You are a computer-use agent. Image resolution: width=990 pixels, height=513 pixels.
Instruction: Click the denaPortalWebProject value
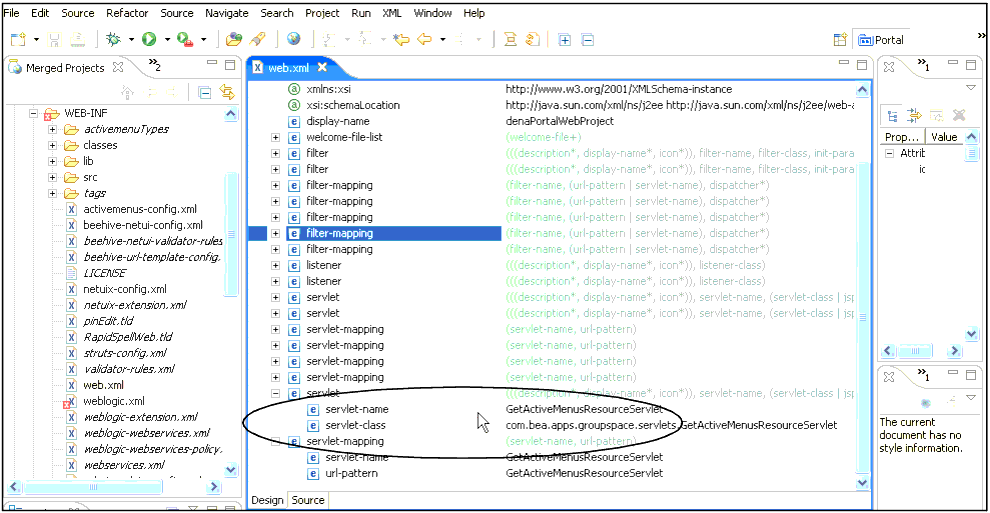(x=559, y=121)
